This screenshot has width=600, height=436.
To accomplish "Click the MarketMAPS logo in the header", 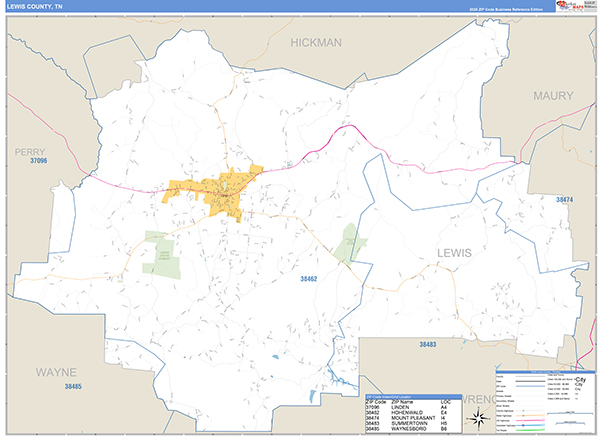I will [570, 6].
